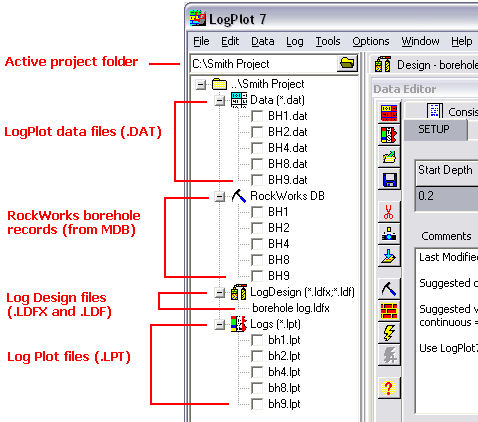
Task: Collapse the LogDesign node
Action: [219, 293]
